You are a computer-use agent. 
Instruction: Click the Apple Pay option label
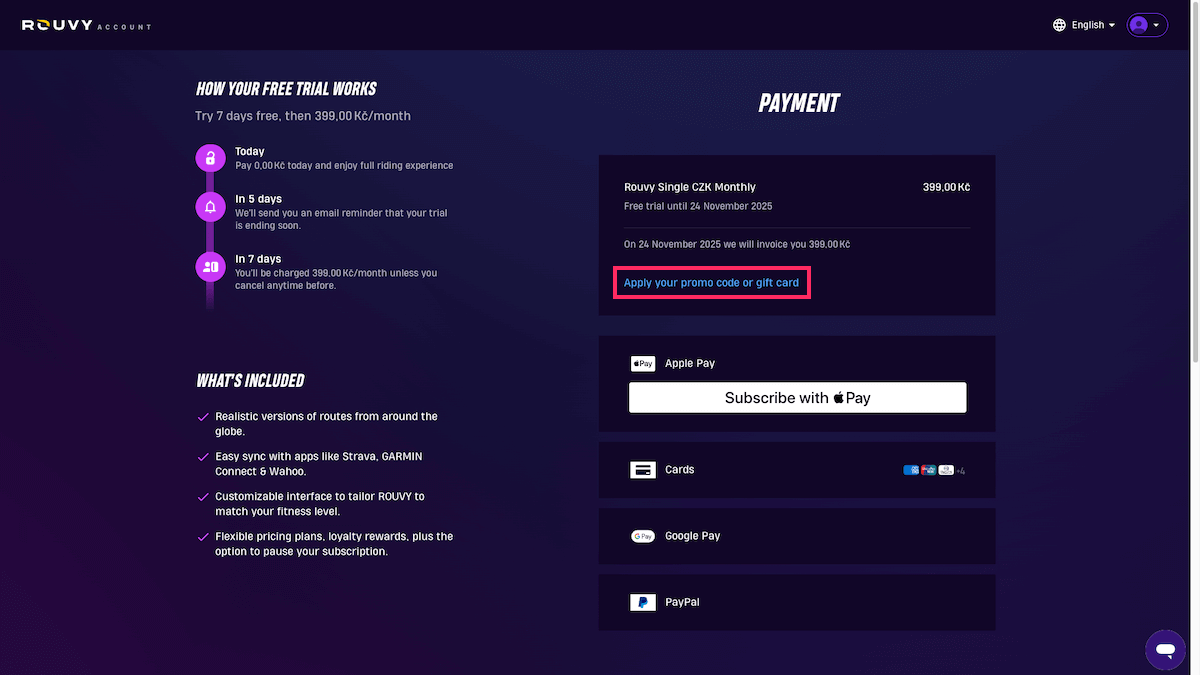pyautogui.click(x=690, y=364)
